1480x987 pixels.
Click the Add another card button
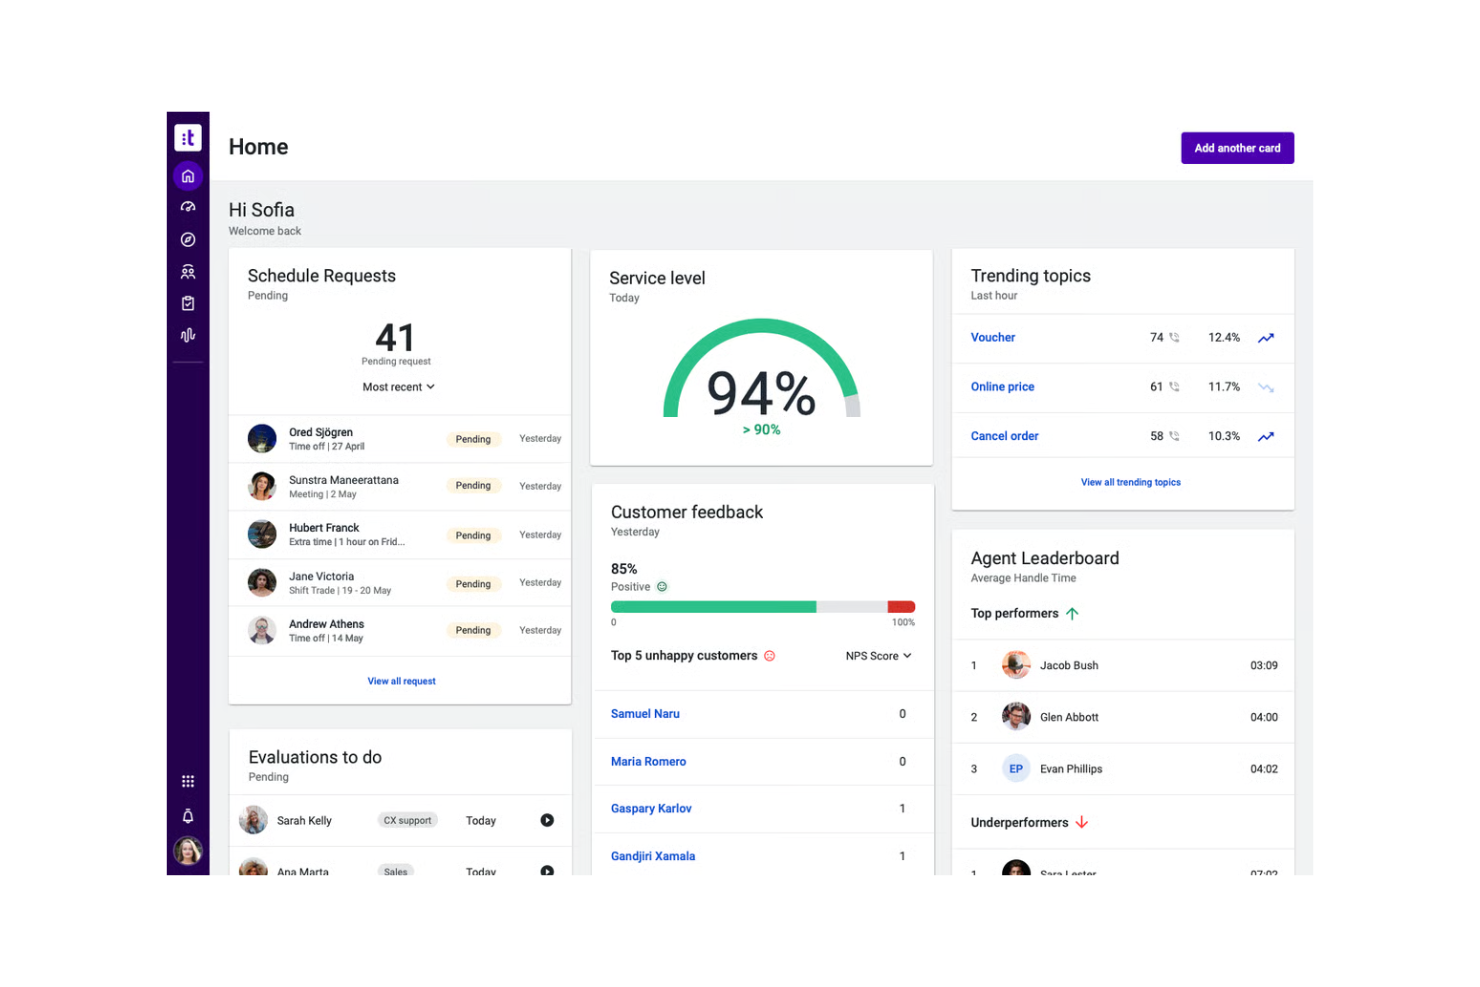tap(1237, 148)
